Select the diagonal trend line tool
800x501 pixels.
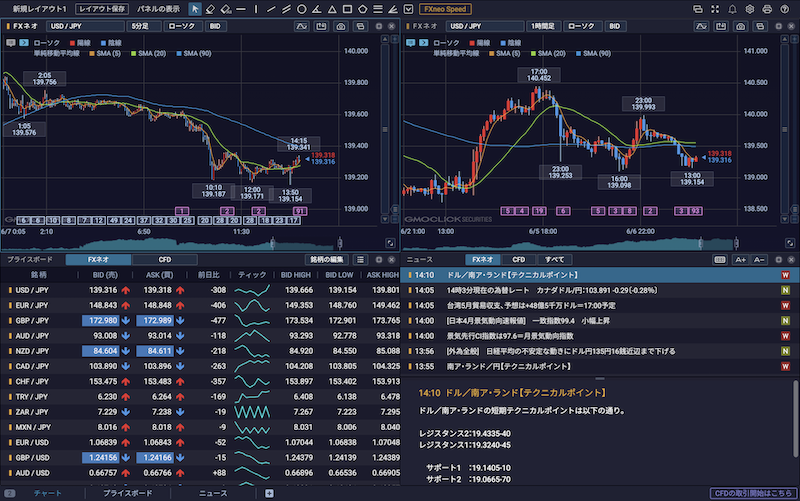pos(271,9)
